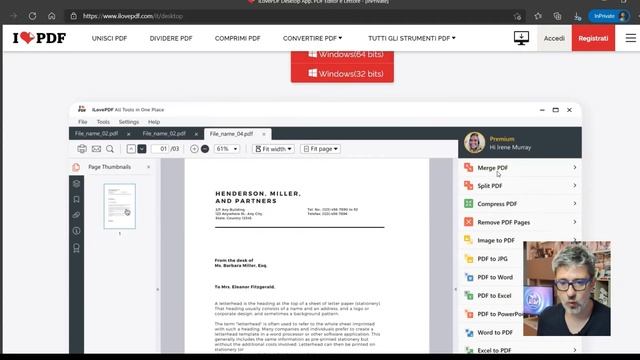The image size is (640, 360).
Task: Open DIVIDERE PDF tool
Action: coord(171,38)
